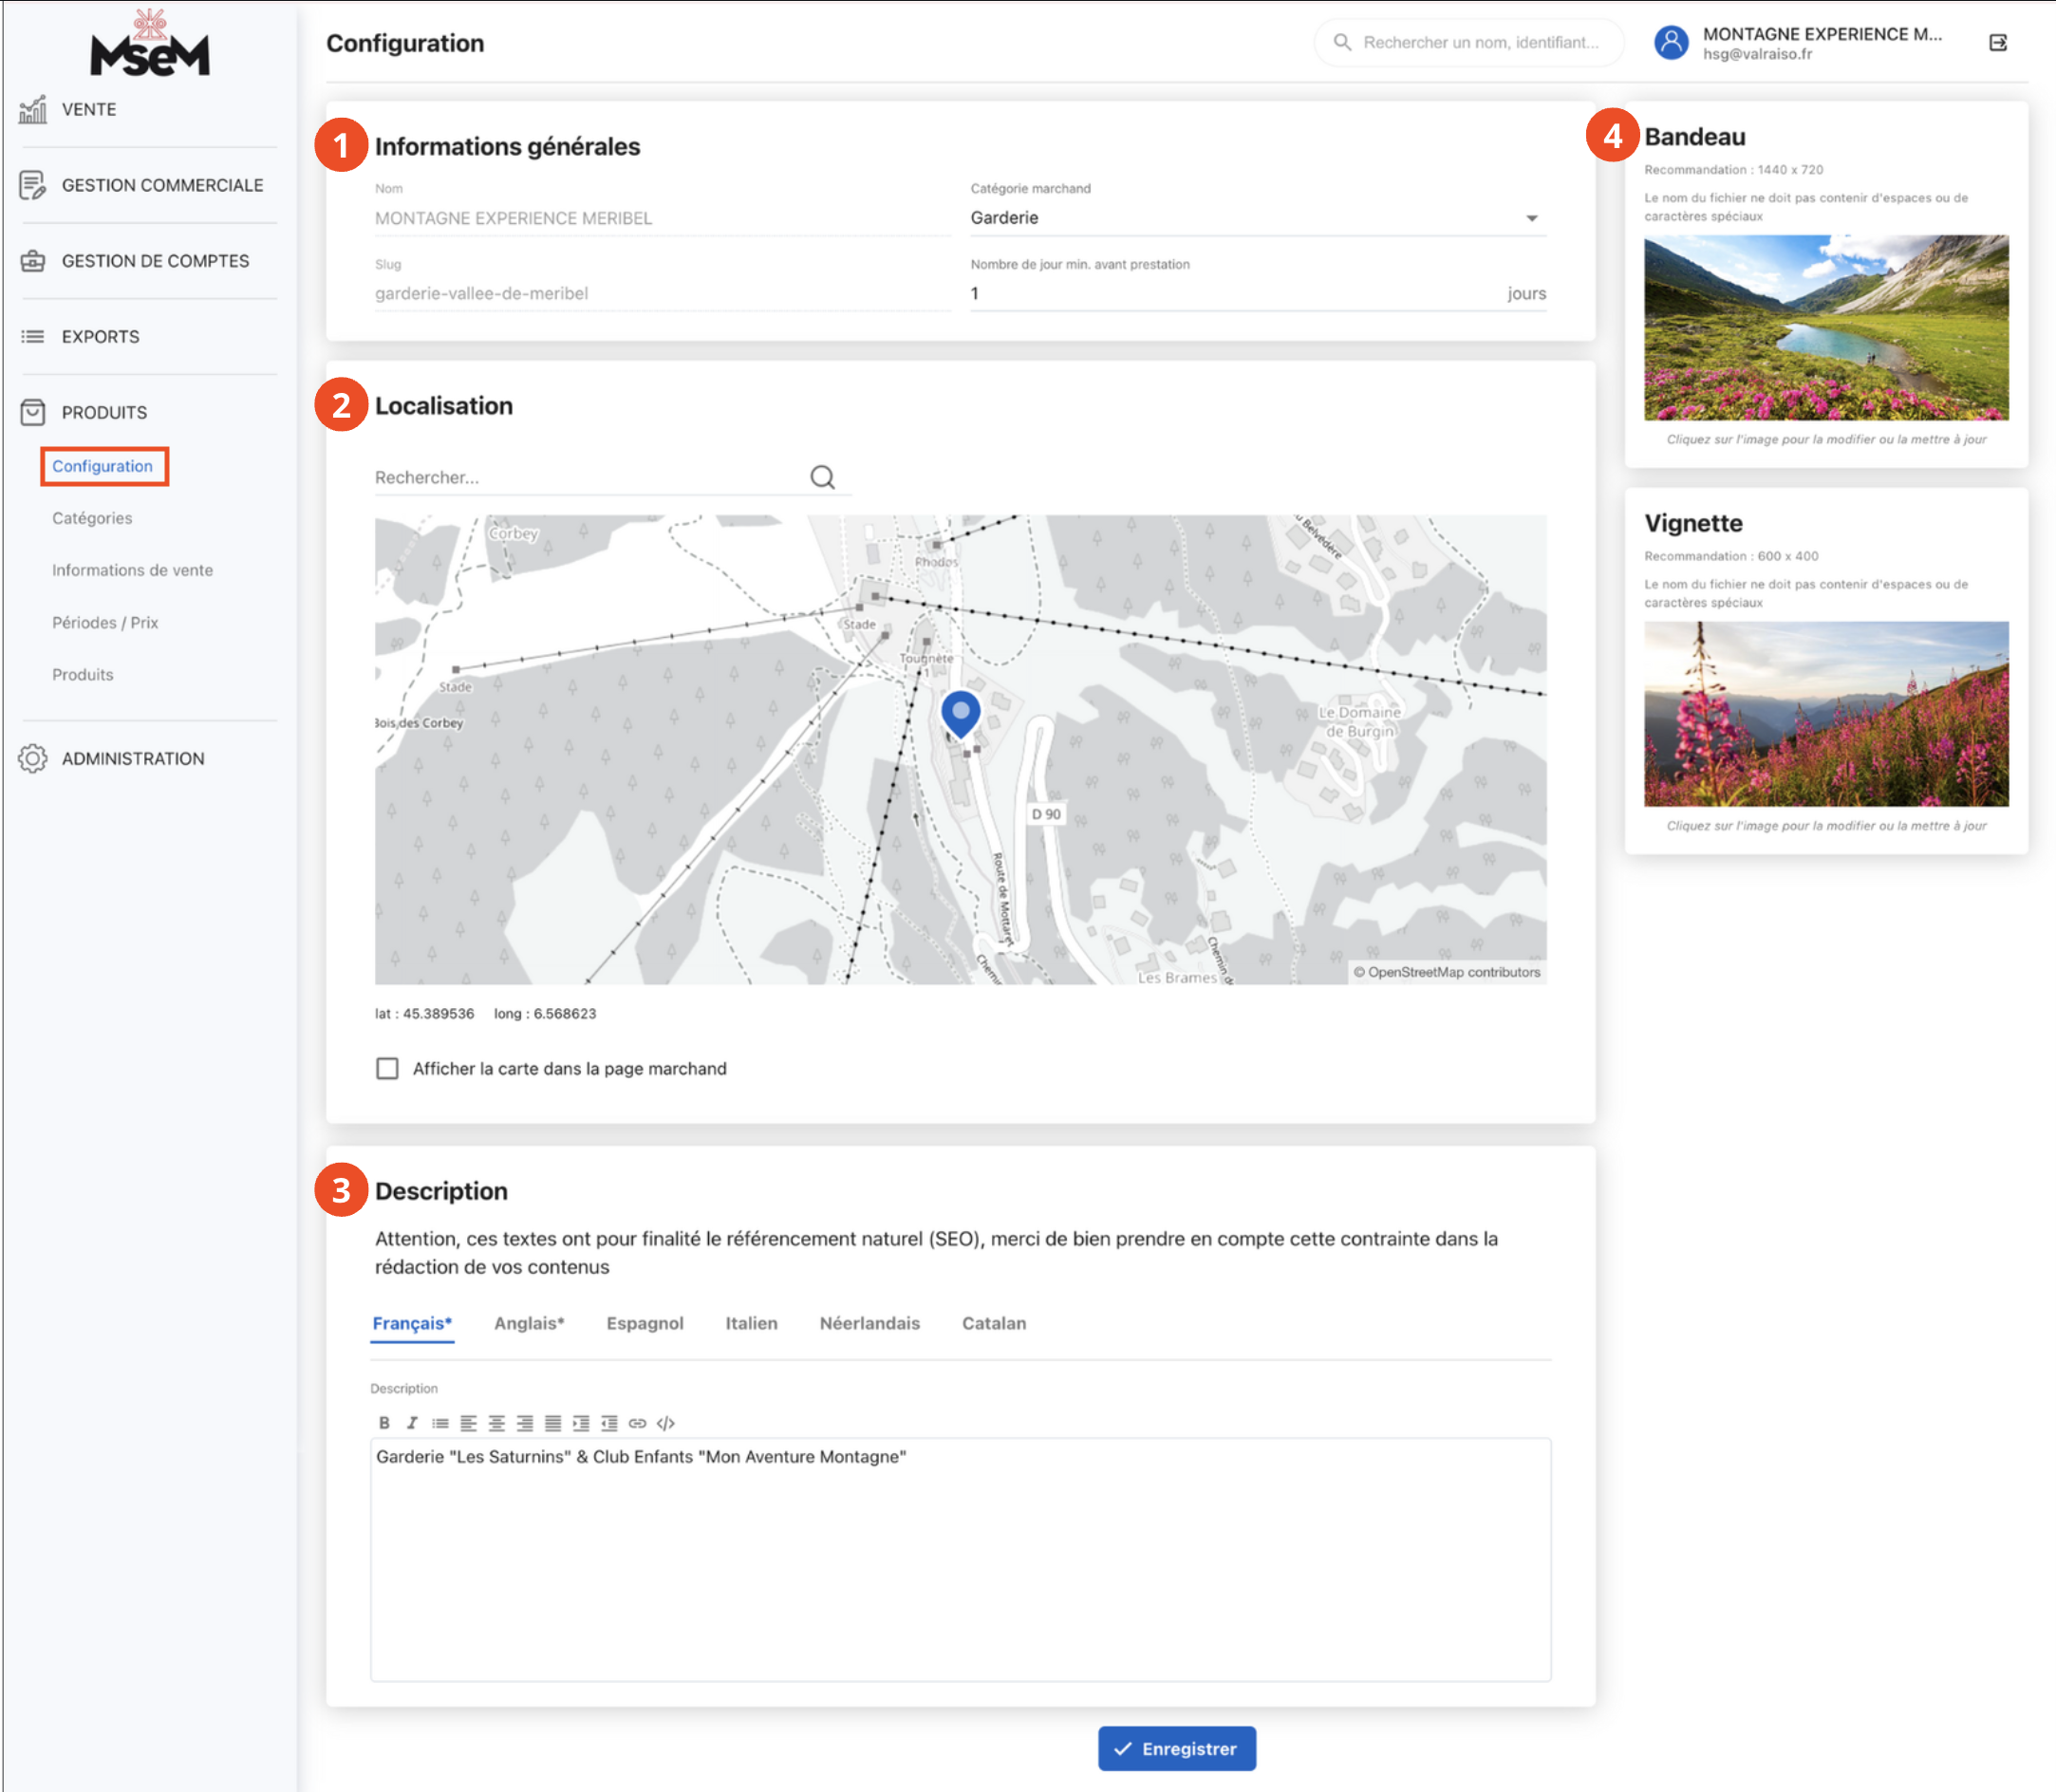Insert bulleted list in description
The image size is (2056, 1792).
click(x=440, y=1422)
